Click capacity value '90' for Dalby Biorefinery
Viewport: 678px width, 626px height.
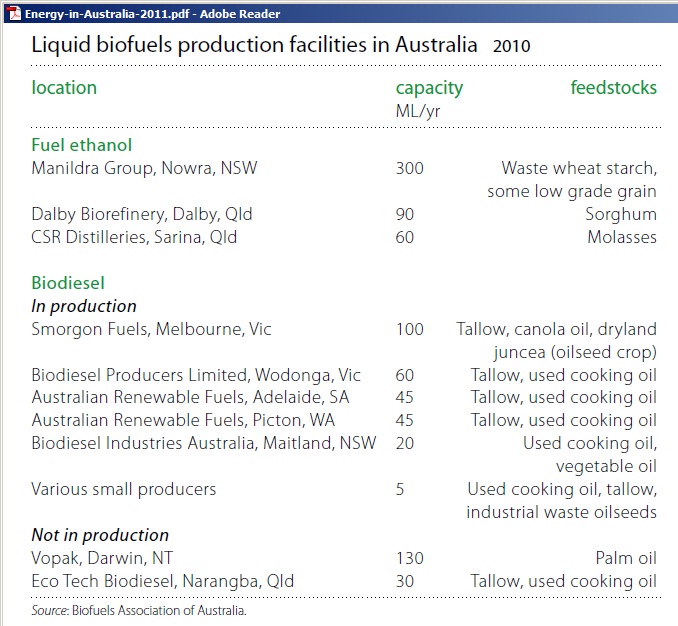(405, 214)
